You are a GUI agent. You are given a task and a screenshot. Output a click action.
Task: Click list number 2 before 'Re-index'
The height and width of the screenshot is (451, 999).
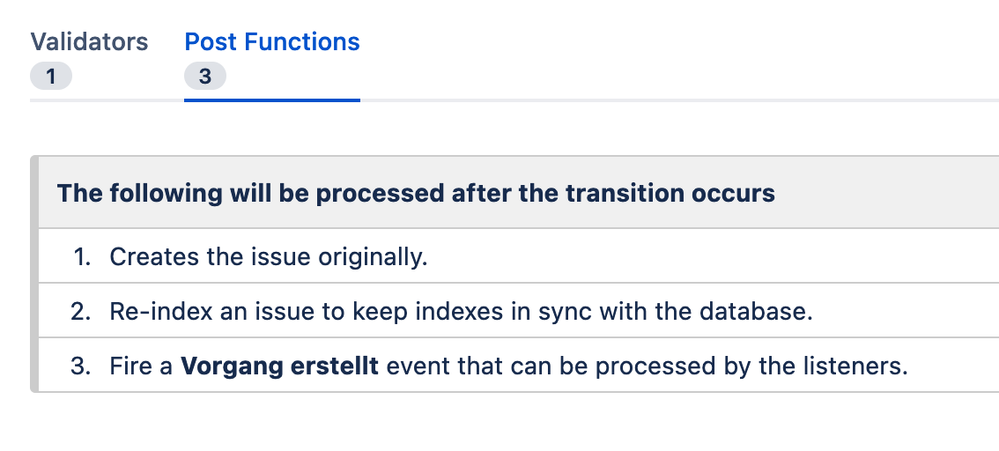coord(81,311)
